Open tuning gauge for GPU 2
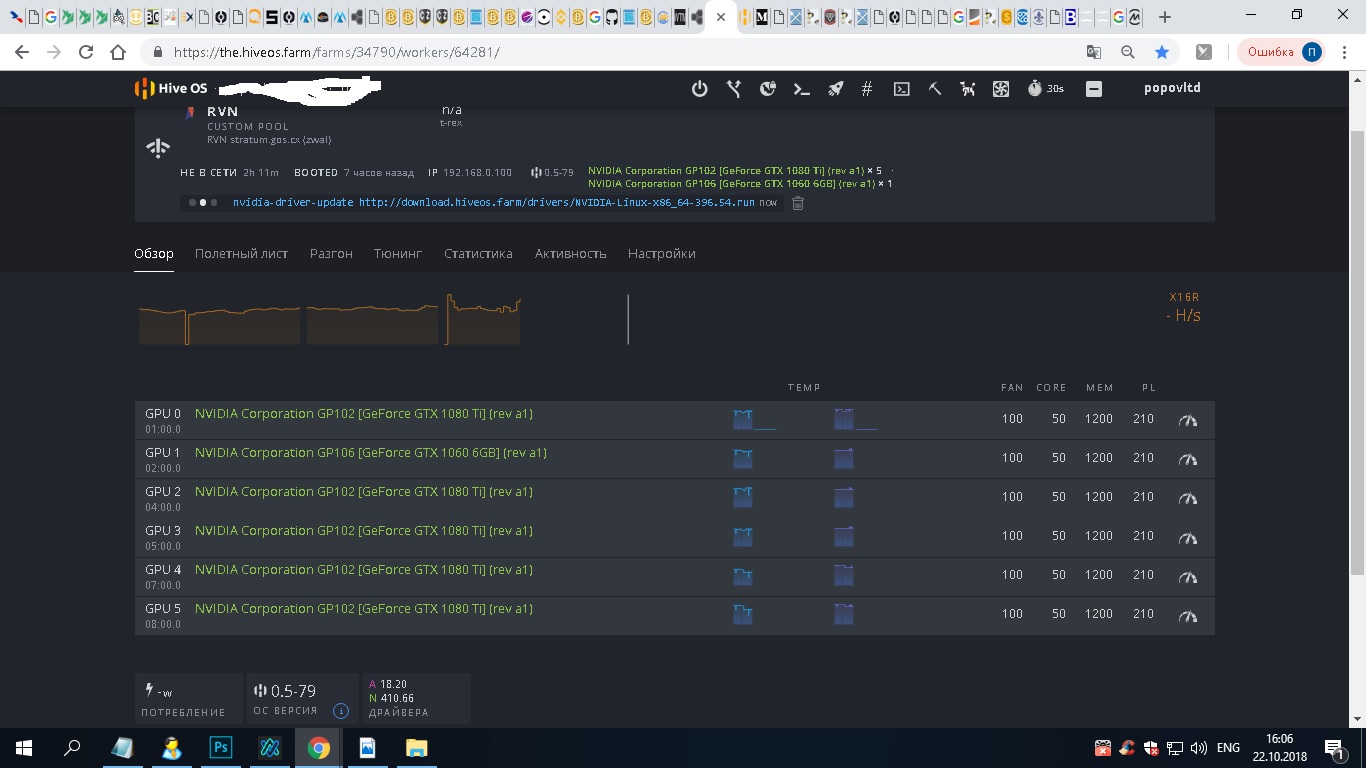Image resolution: width=1366 pixels, height=768 pixels. click(1188, 498)
